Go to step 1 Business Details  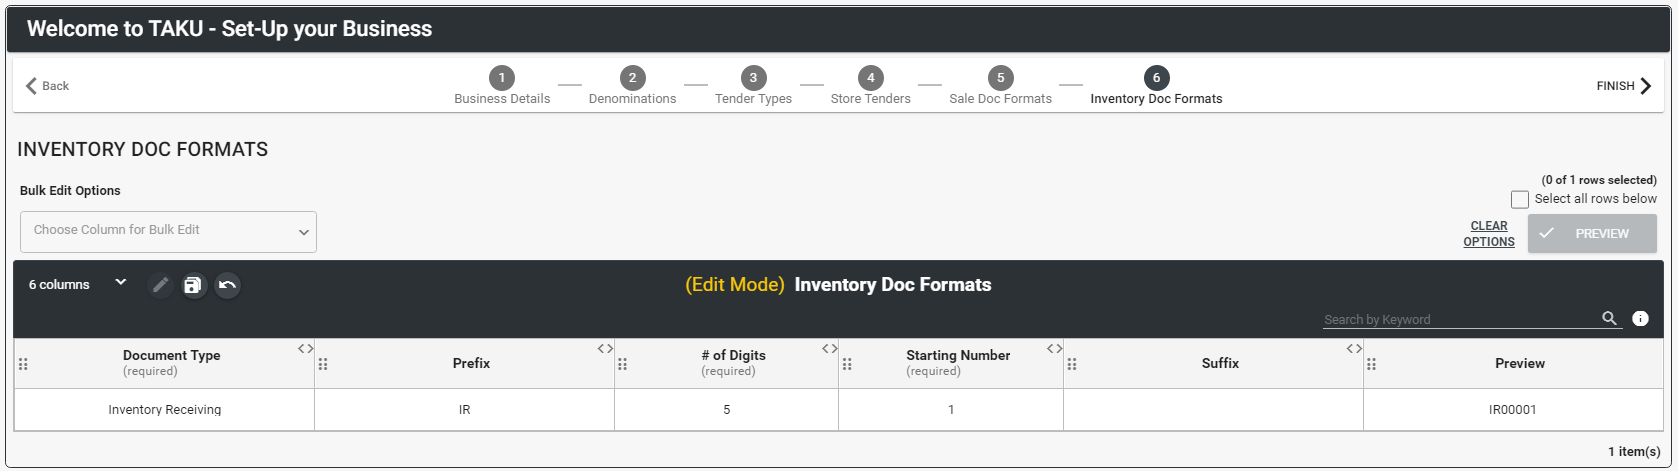tap(502, 85)
